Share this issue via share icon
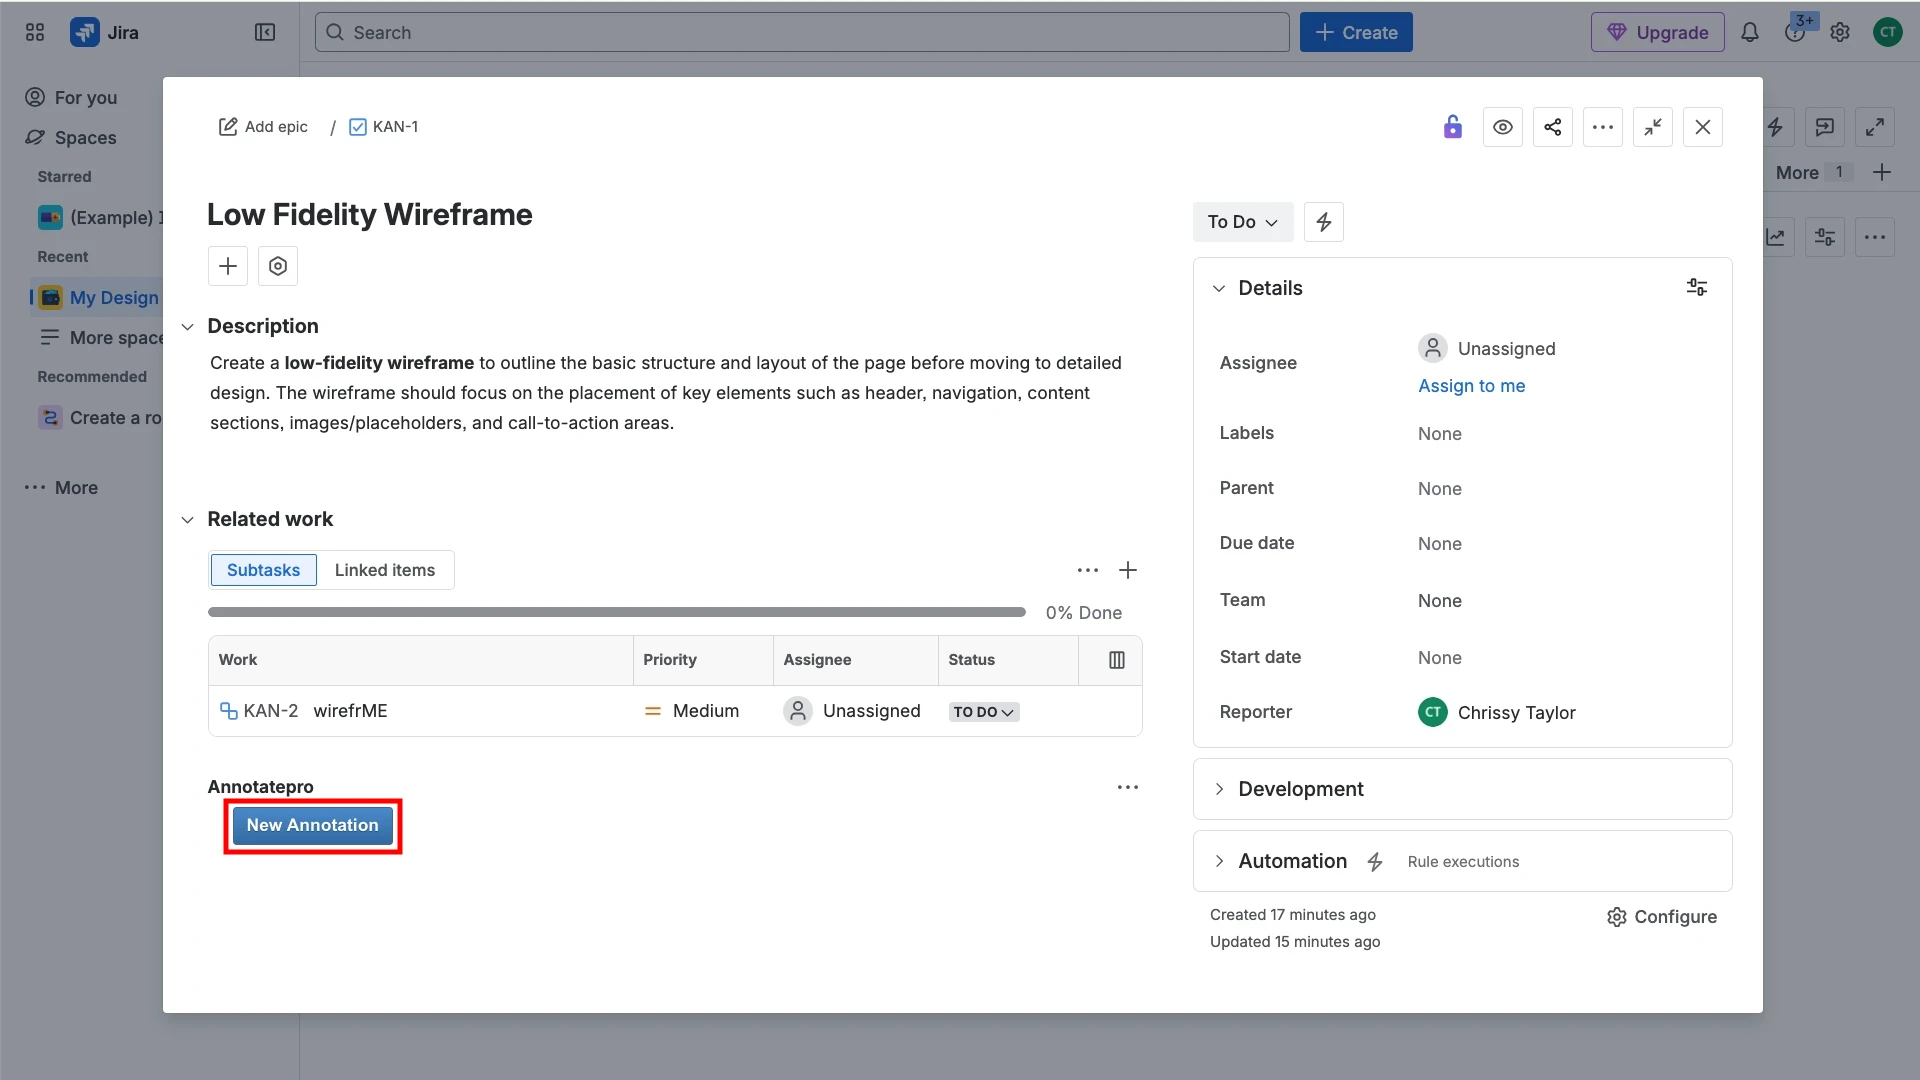The height and width of the screenshot is (1080, 1920). click(x=1552, y=127)
